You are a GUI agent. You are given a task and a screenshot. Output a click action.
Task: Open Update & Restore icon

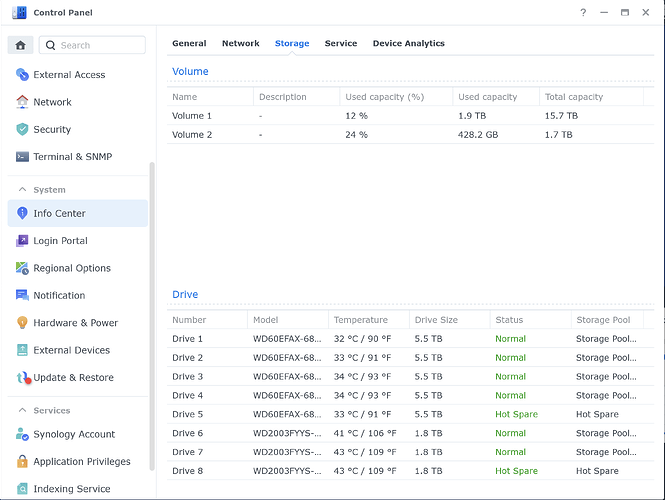[x=23, y=377]
